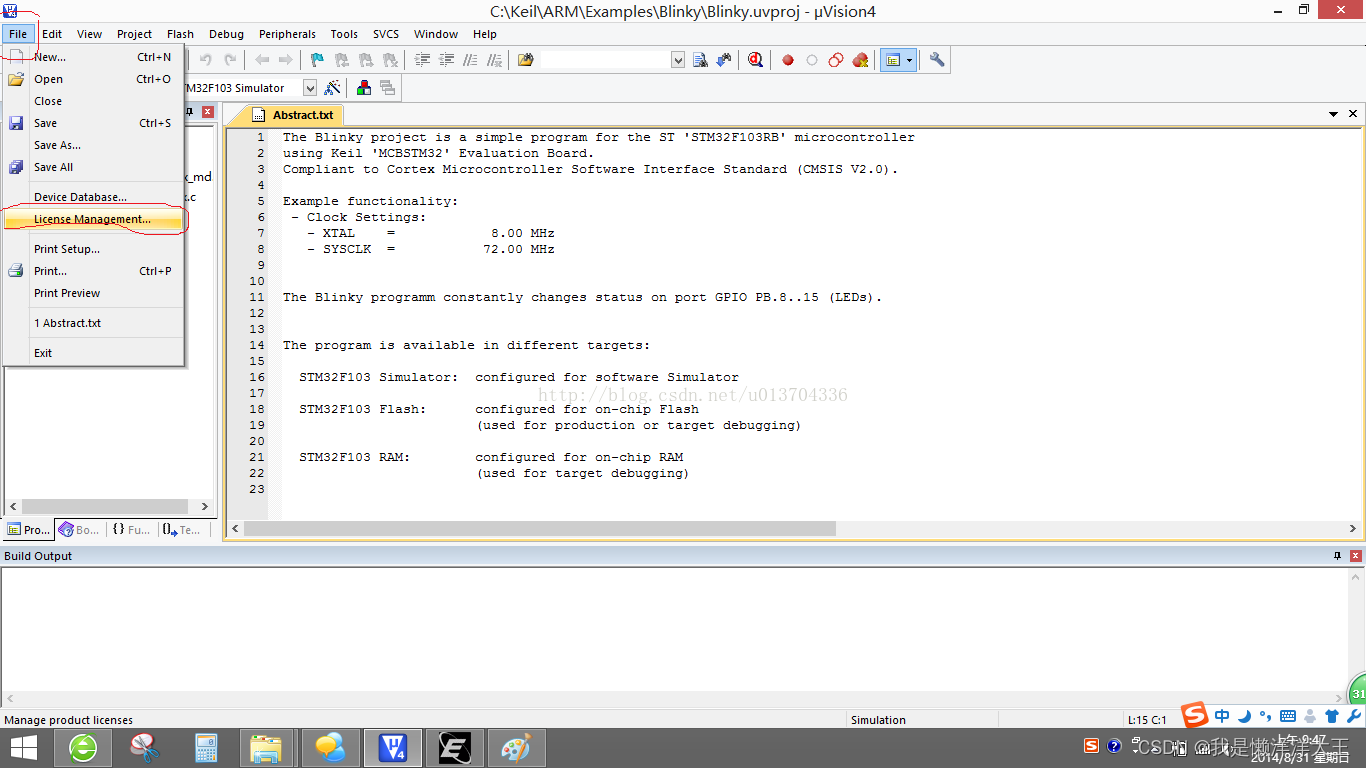Open the SVCS menu

tap(386, 34)
